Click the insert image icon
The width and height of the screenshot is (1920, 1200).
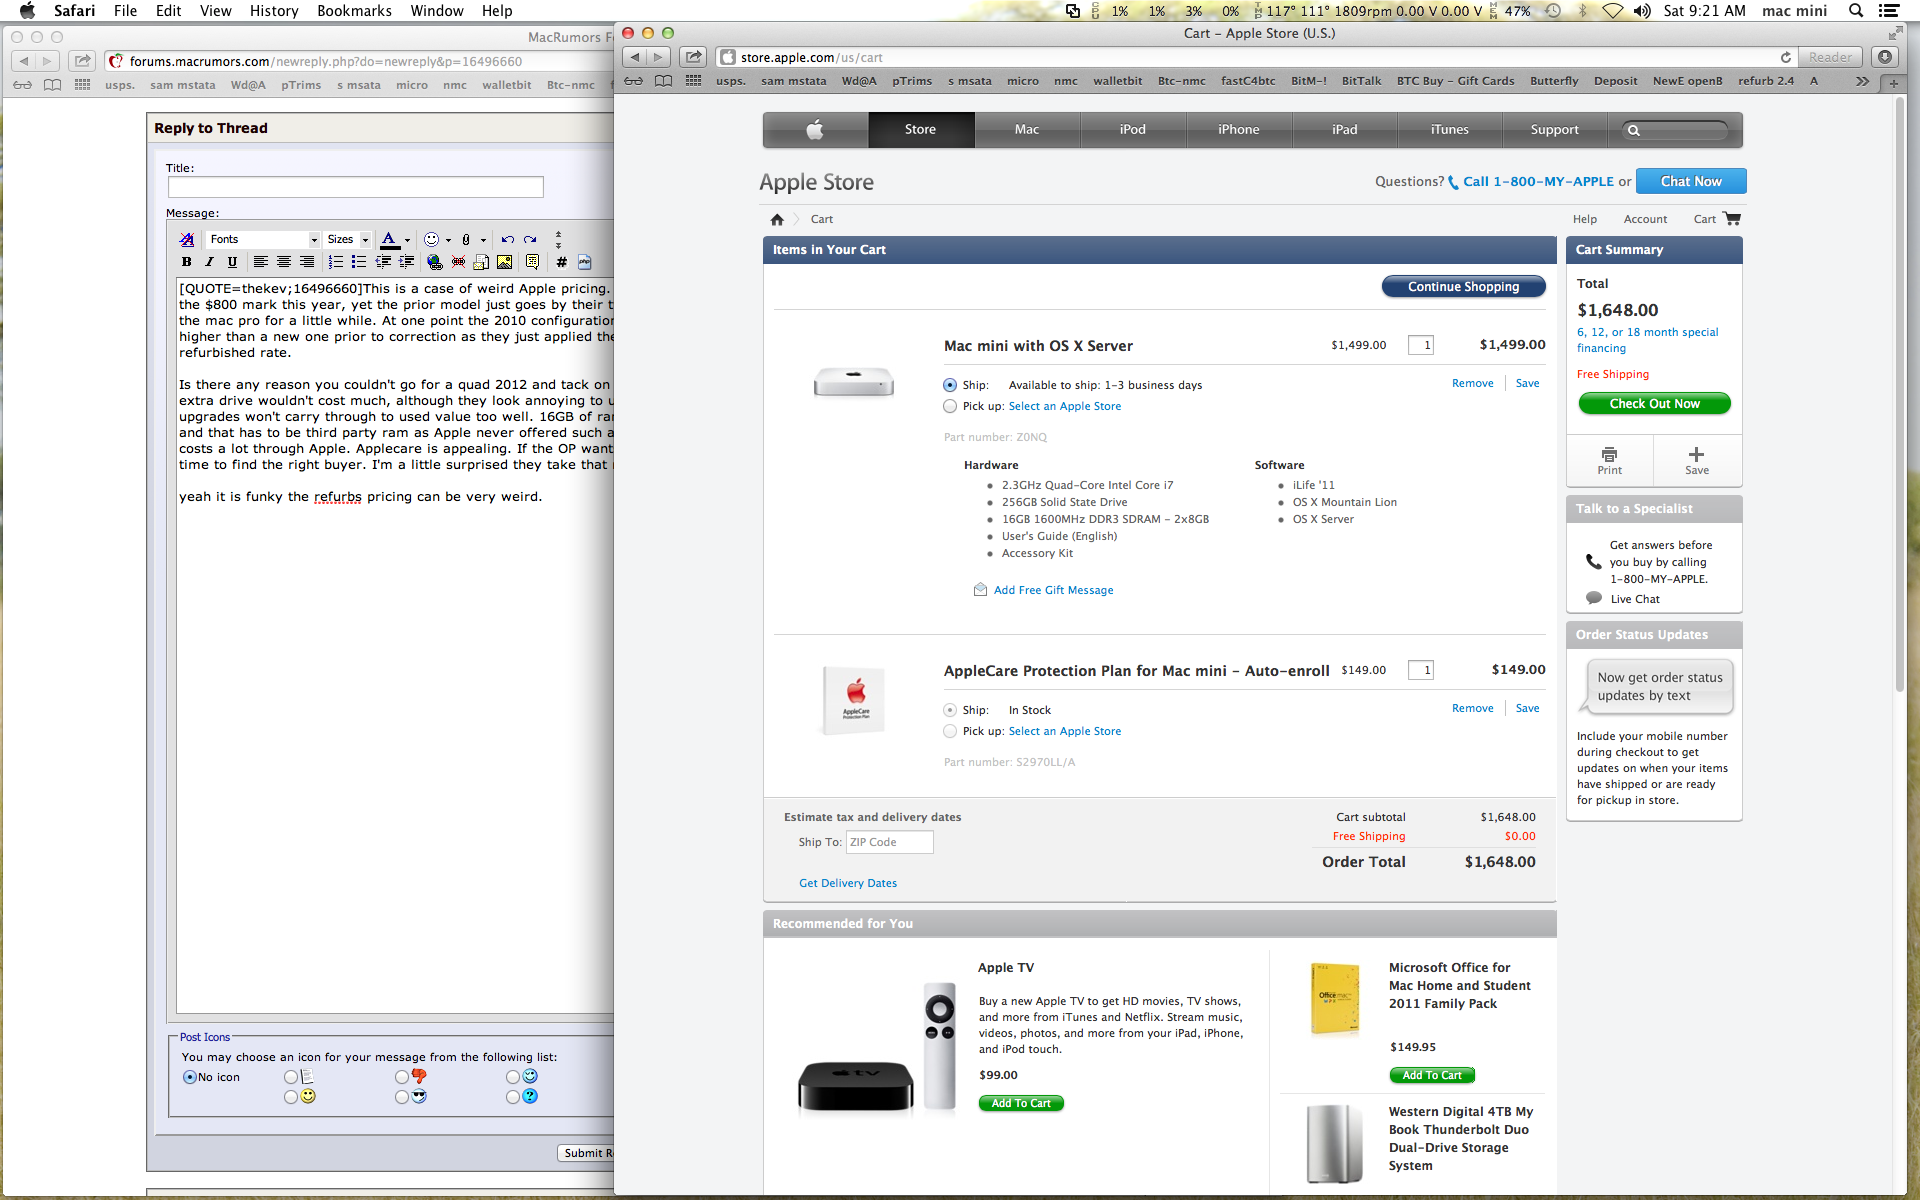[504, 262]
